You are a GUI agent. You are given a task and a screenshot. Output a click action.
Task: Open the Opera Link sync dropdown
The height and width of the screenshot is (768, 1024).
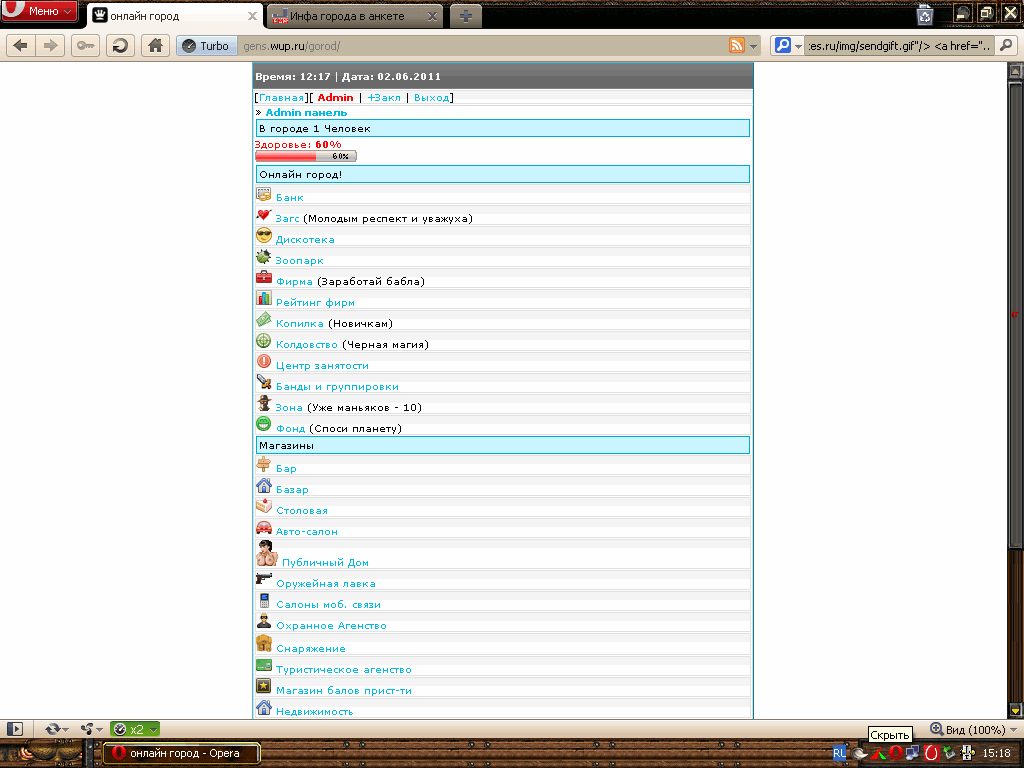[57, 729]
